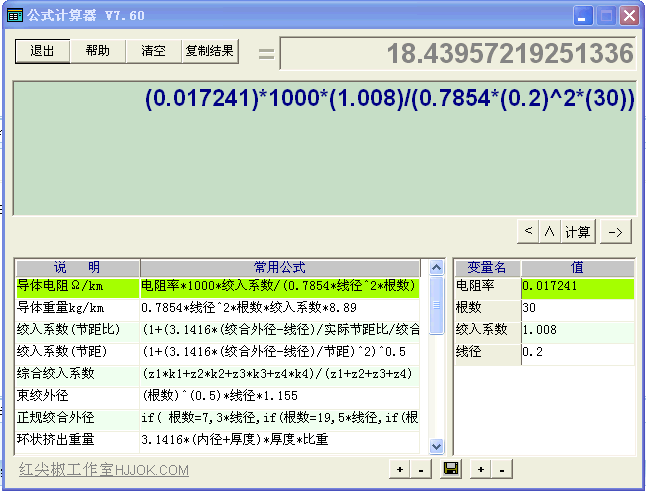
Task: Click minus button under the variable table
Action: tap(502, 469)
